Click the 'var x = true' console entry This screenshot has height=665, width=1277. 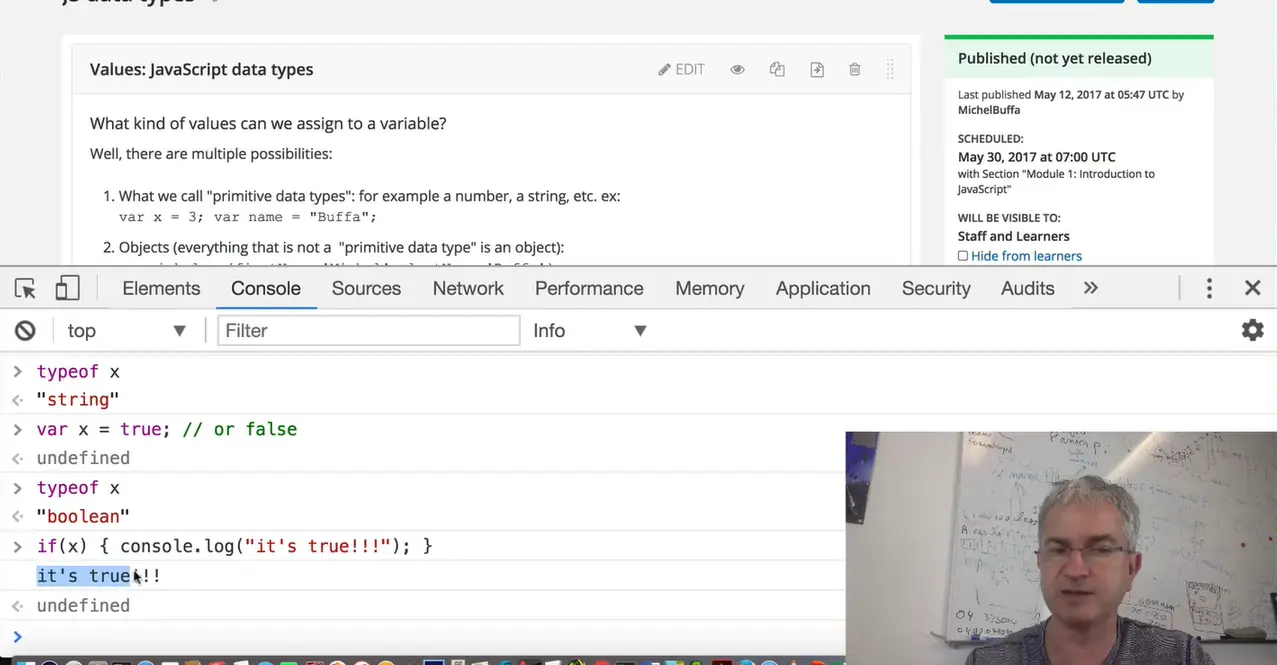coord(167,429)
